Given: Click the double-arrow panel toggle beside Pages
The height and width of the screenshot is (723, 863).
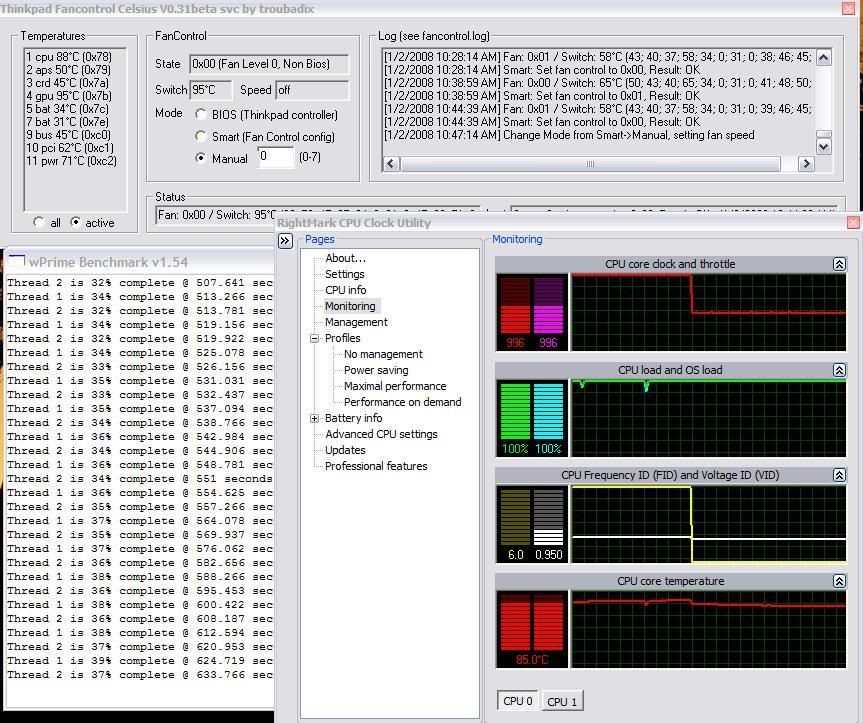Looking at the screenshot, I should click(x=285, y=241).
